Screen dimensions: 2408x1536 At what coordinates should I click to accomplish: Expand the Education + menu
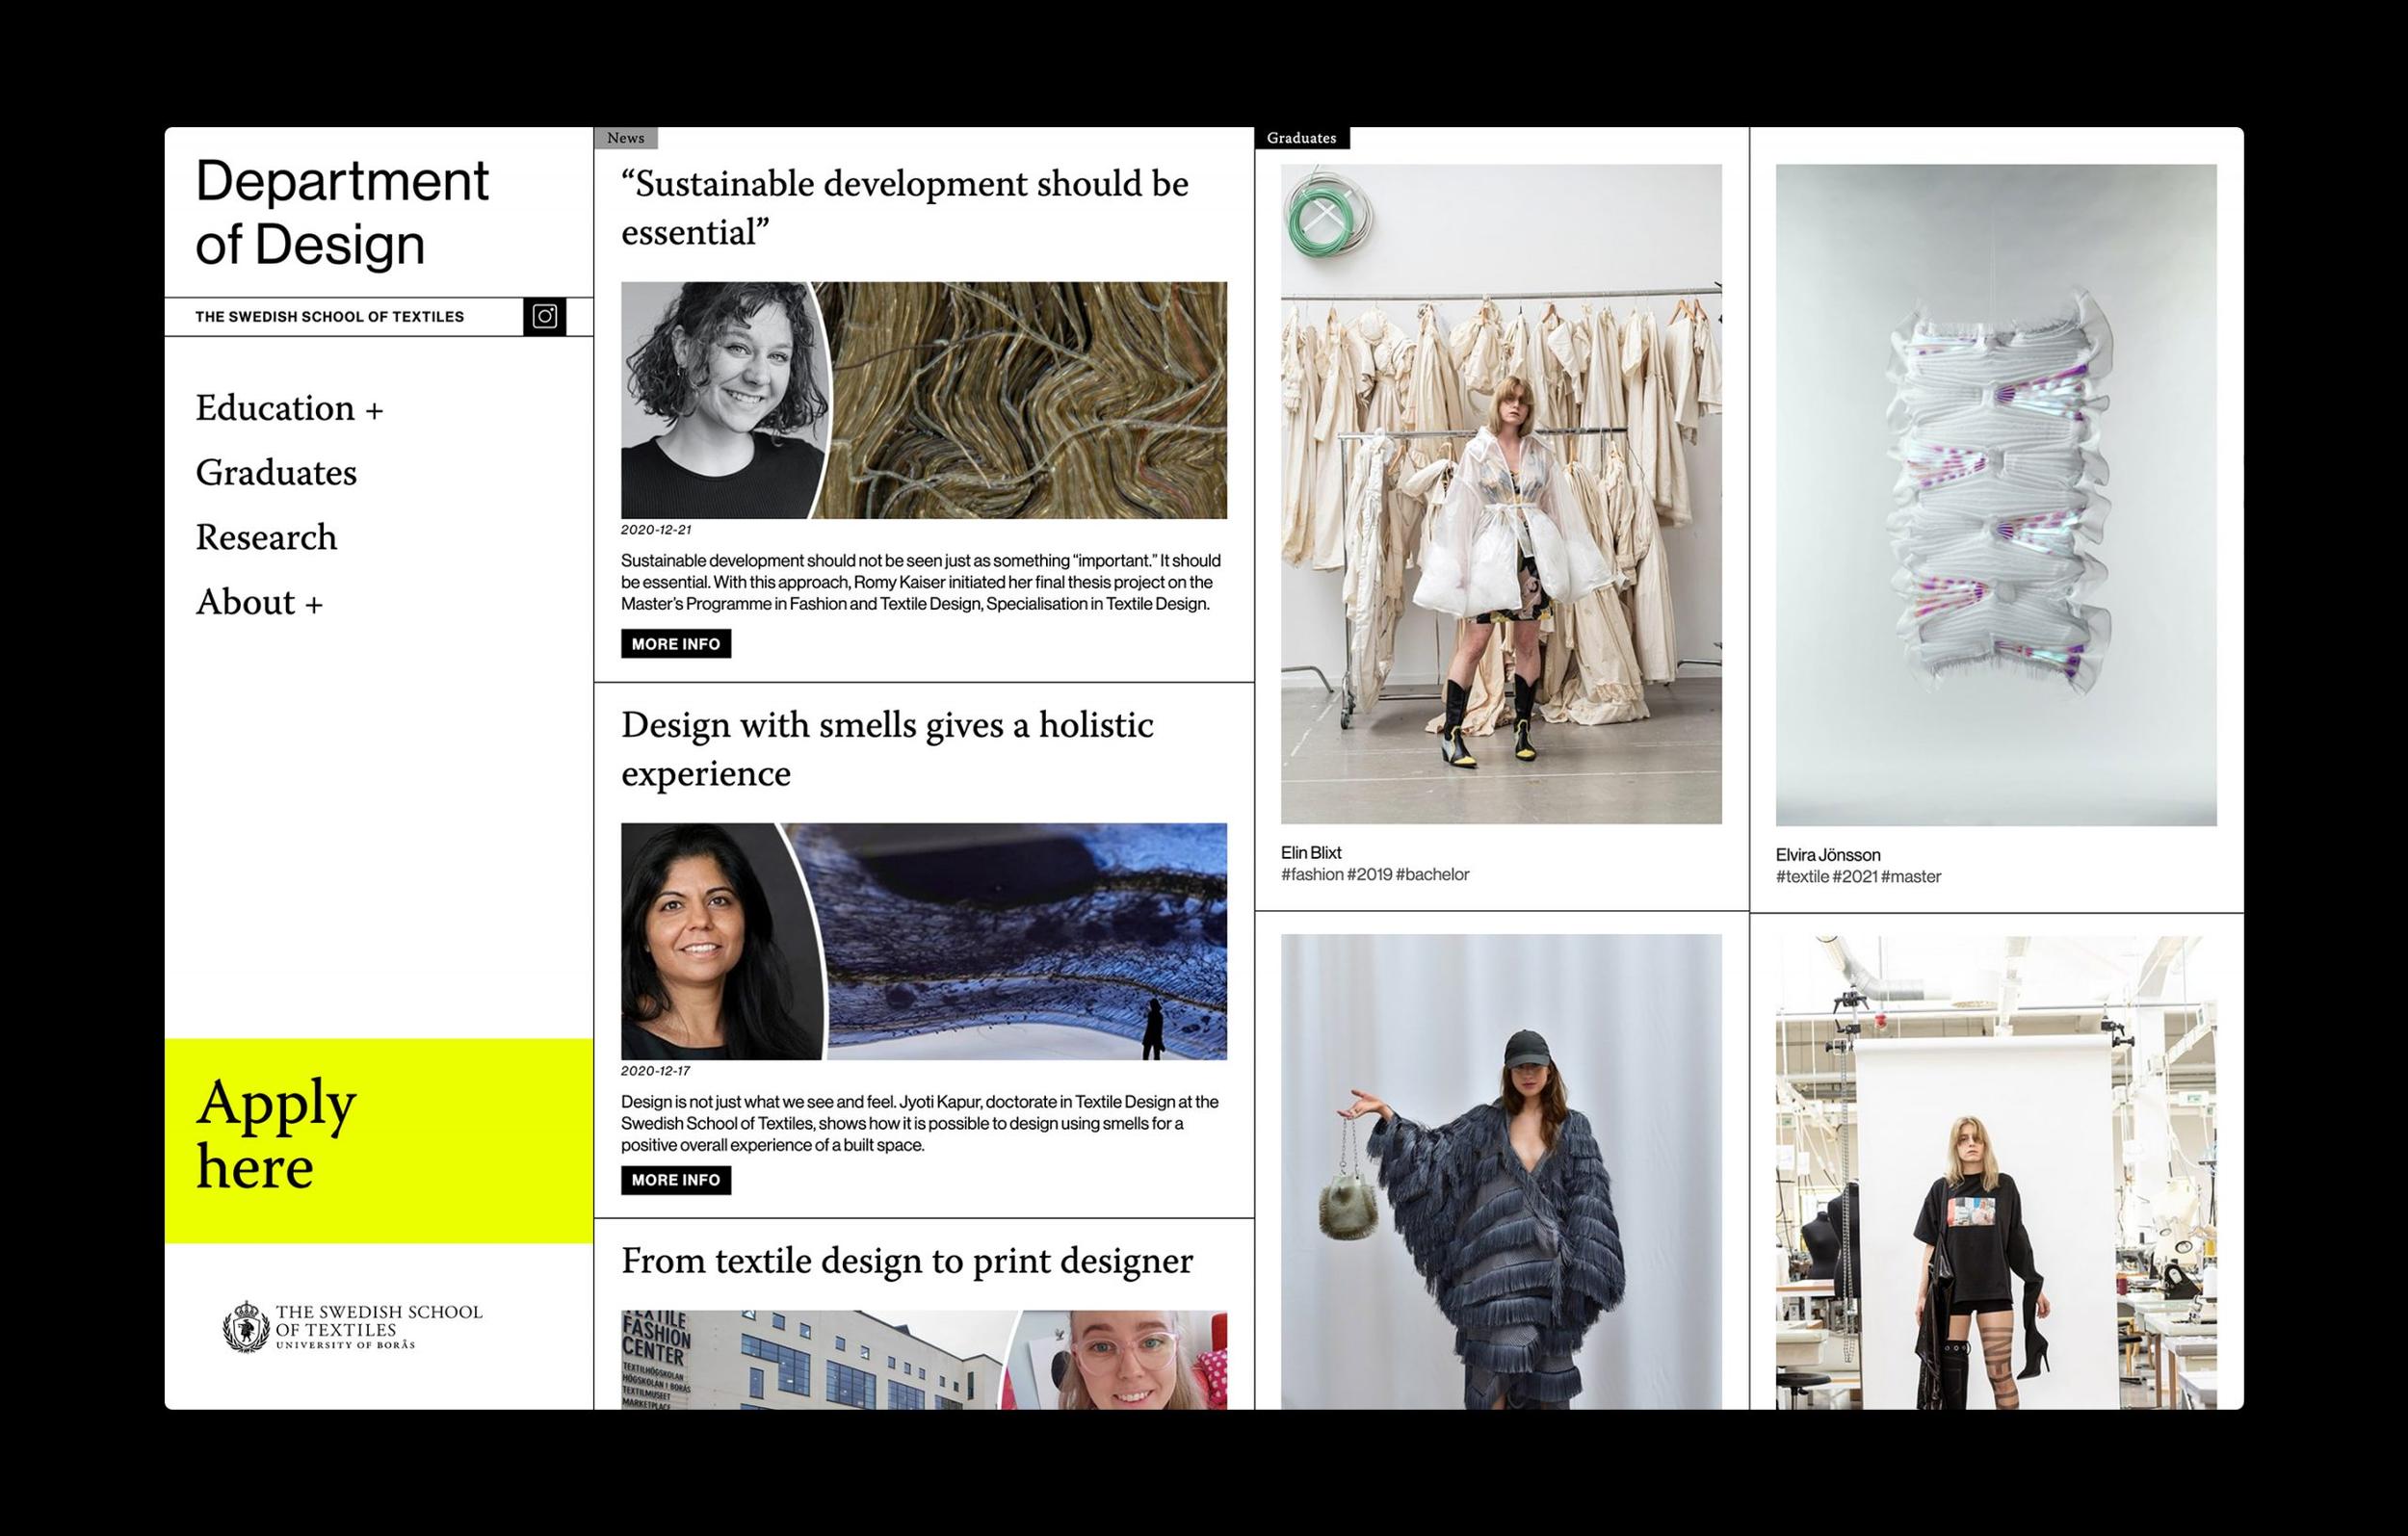tap(289, 408)
